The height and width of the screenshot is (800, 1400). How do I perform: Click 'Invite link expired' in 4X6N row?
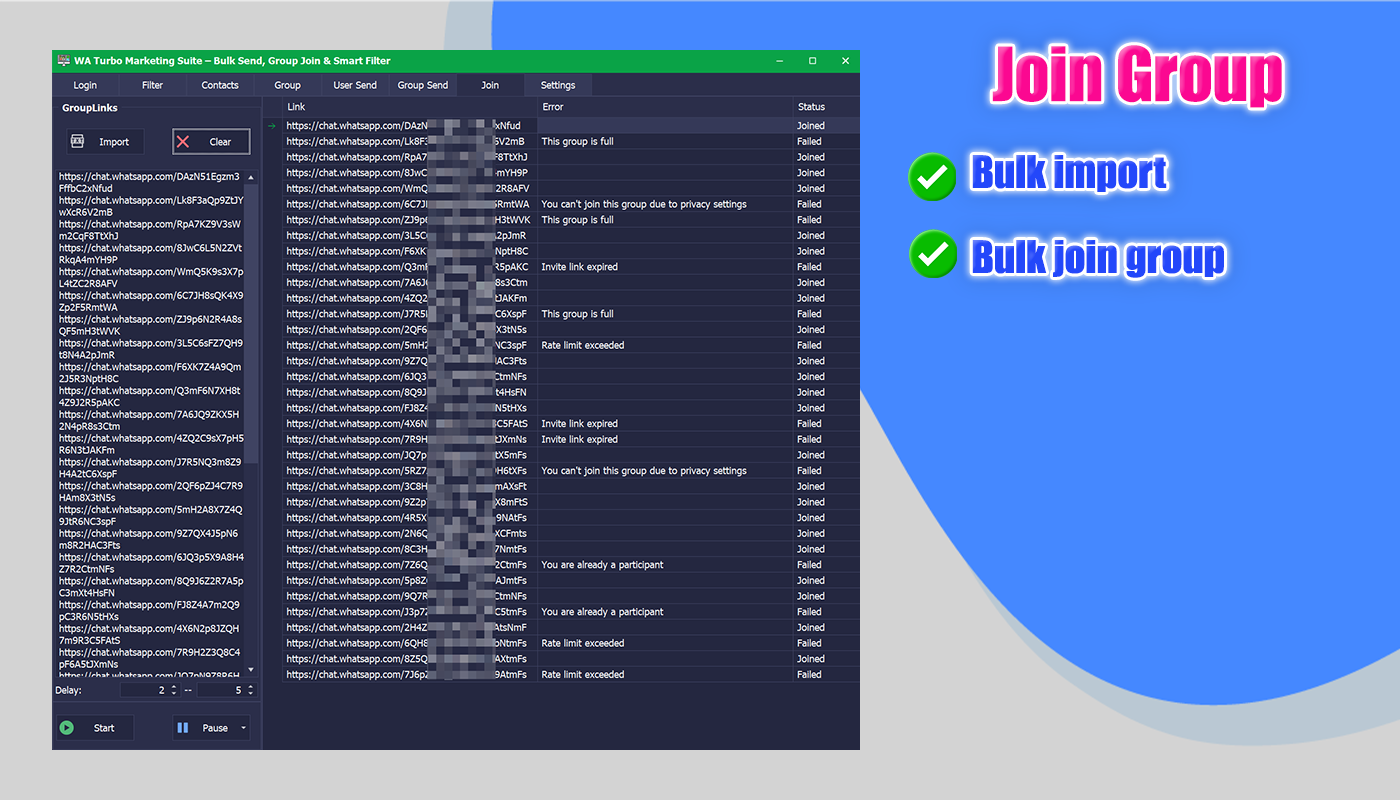pyautogui.click(x=580, y=424)
